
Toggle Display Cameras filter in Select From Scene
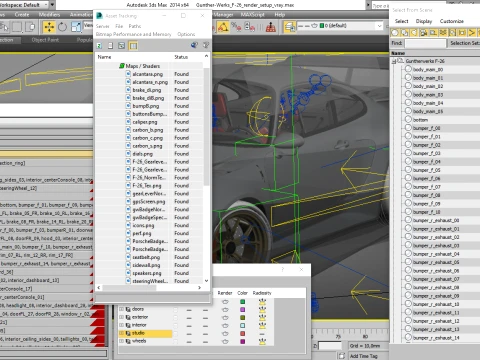pos(424,33)
